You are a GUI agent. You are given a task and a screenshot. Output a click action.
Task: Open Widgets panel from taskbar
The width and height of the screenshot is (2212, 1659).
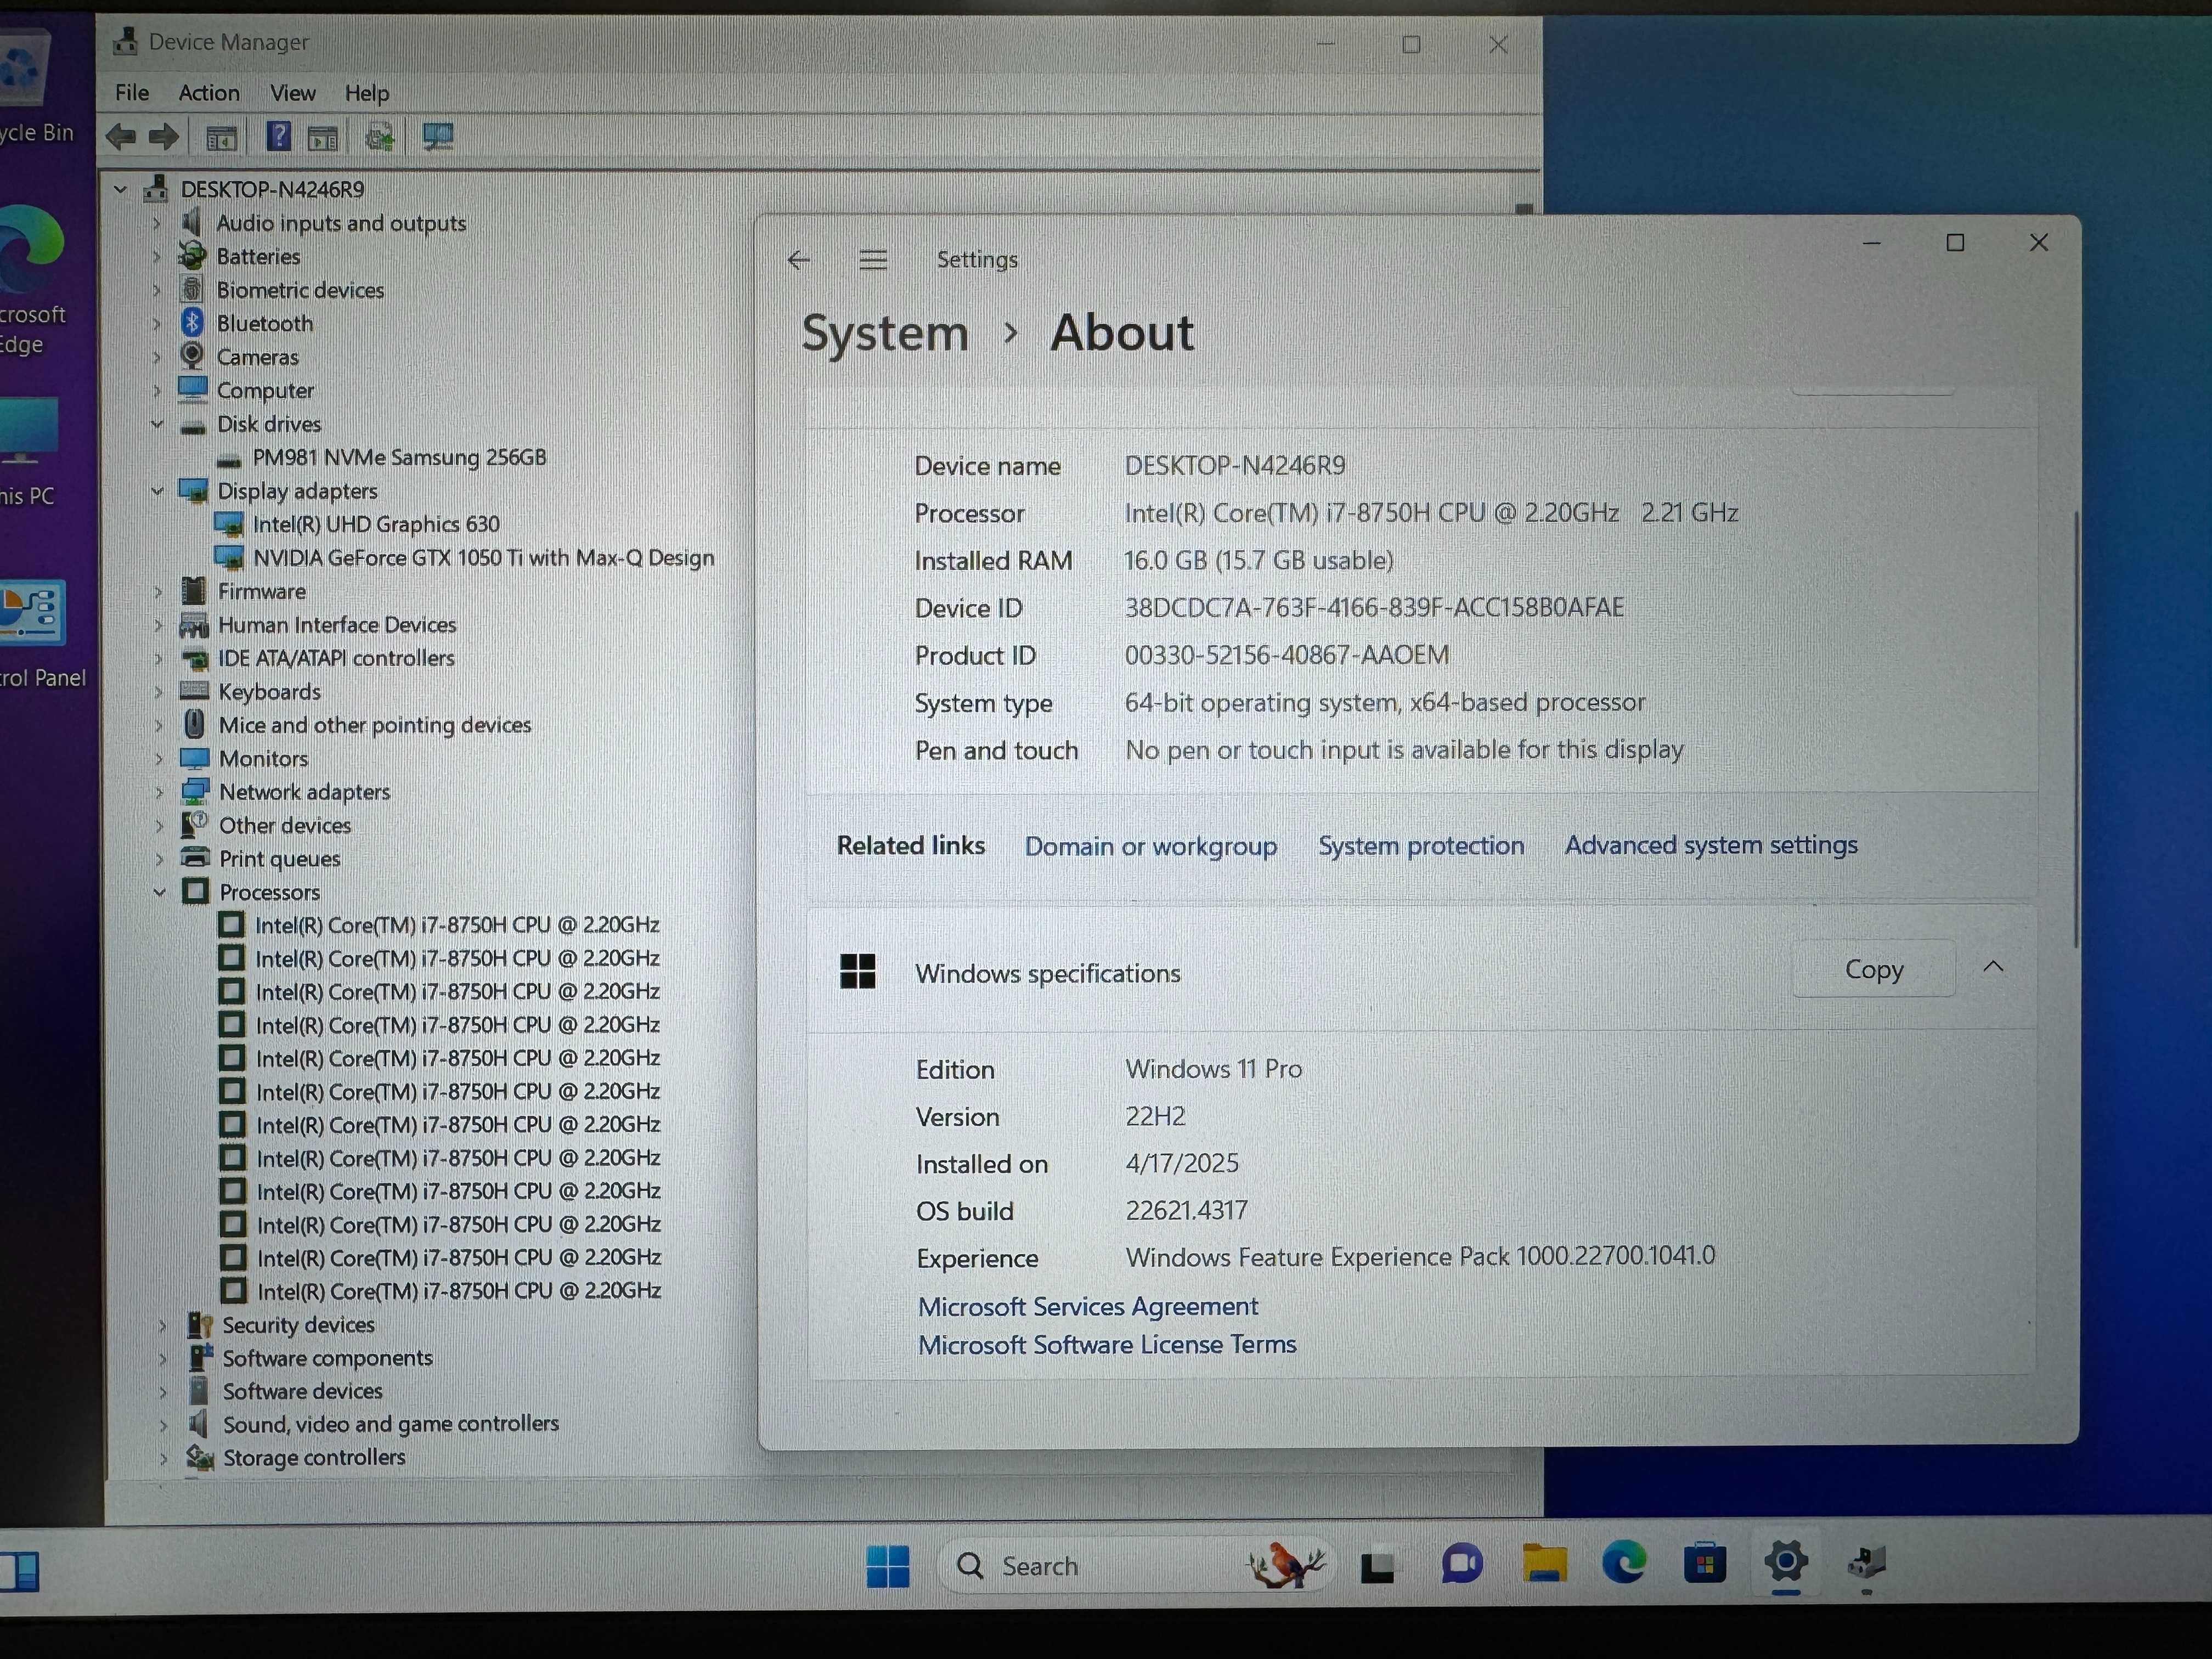(20, 1571)
